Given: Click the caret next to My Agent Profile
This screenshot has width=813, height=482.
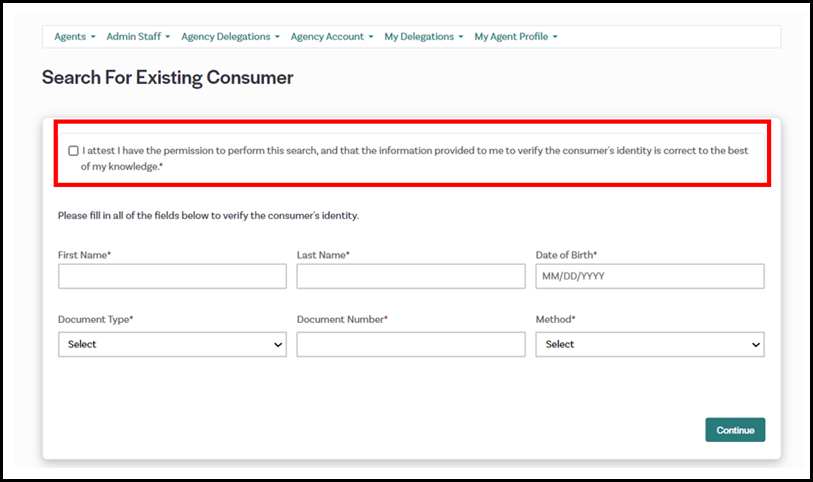Looking at the screenshot, I should [555, 37].
